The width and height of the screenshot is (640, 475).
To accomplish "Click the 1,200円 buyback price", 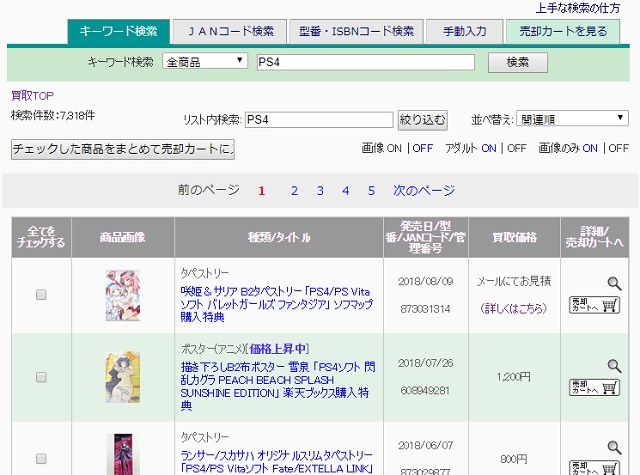I will coord(514,377).
